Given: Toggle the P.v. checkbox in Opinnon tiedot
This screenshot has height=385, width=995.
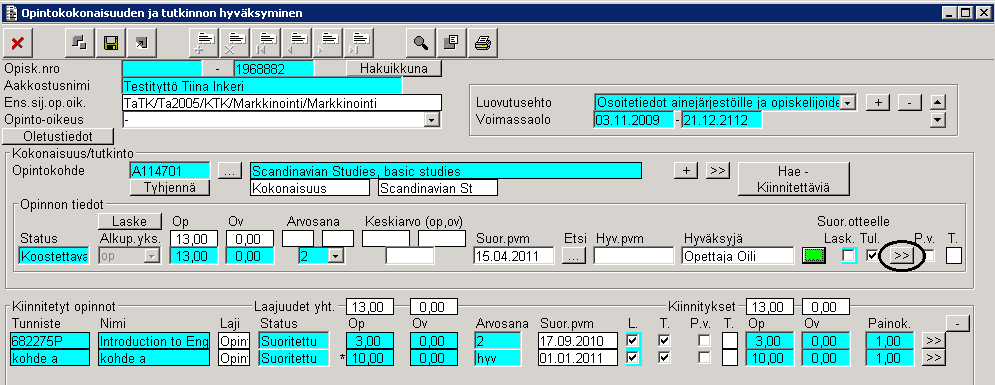Looking at the screenshot, I should pos(929,256).
